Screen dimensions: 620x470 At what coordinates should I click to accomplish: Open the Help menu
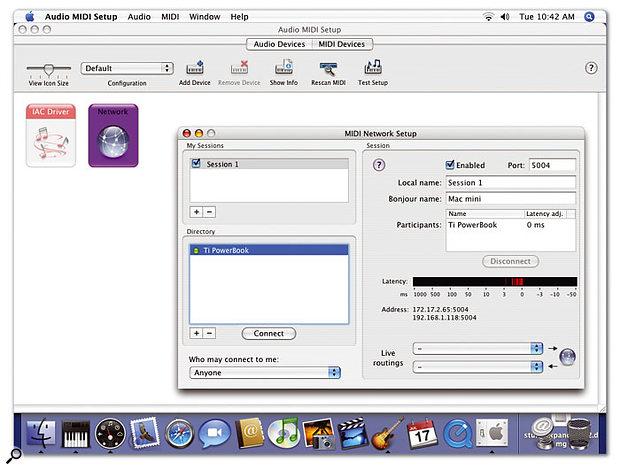pos(239,17)
